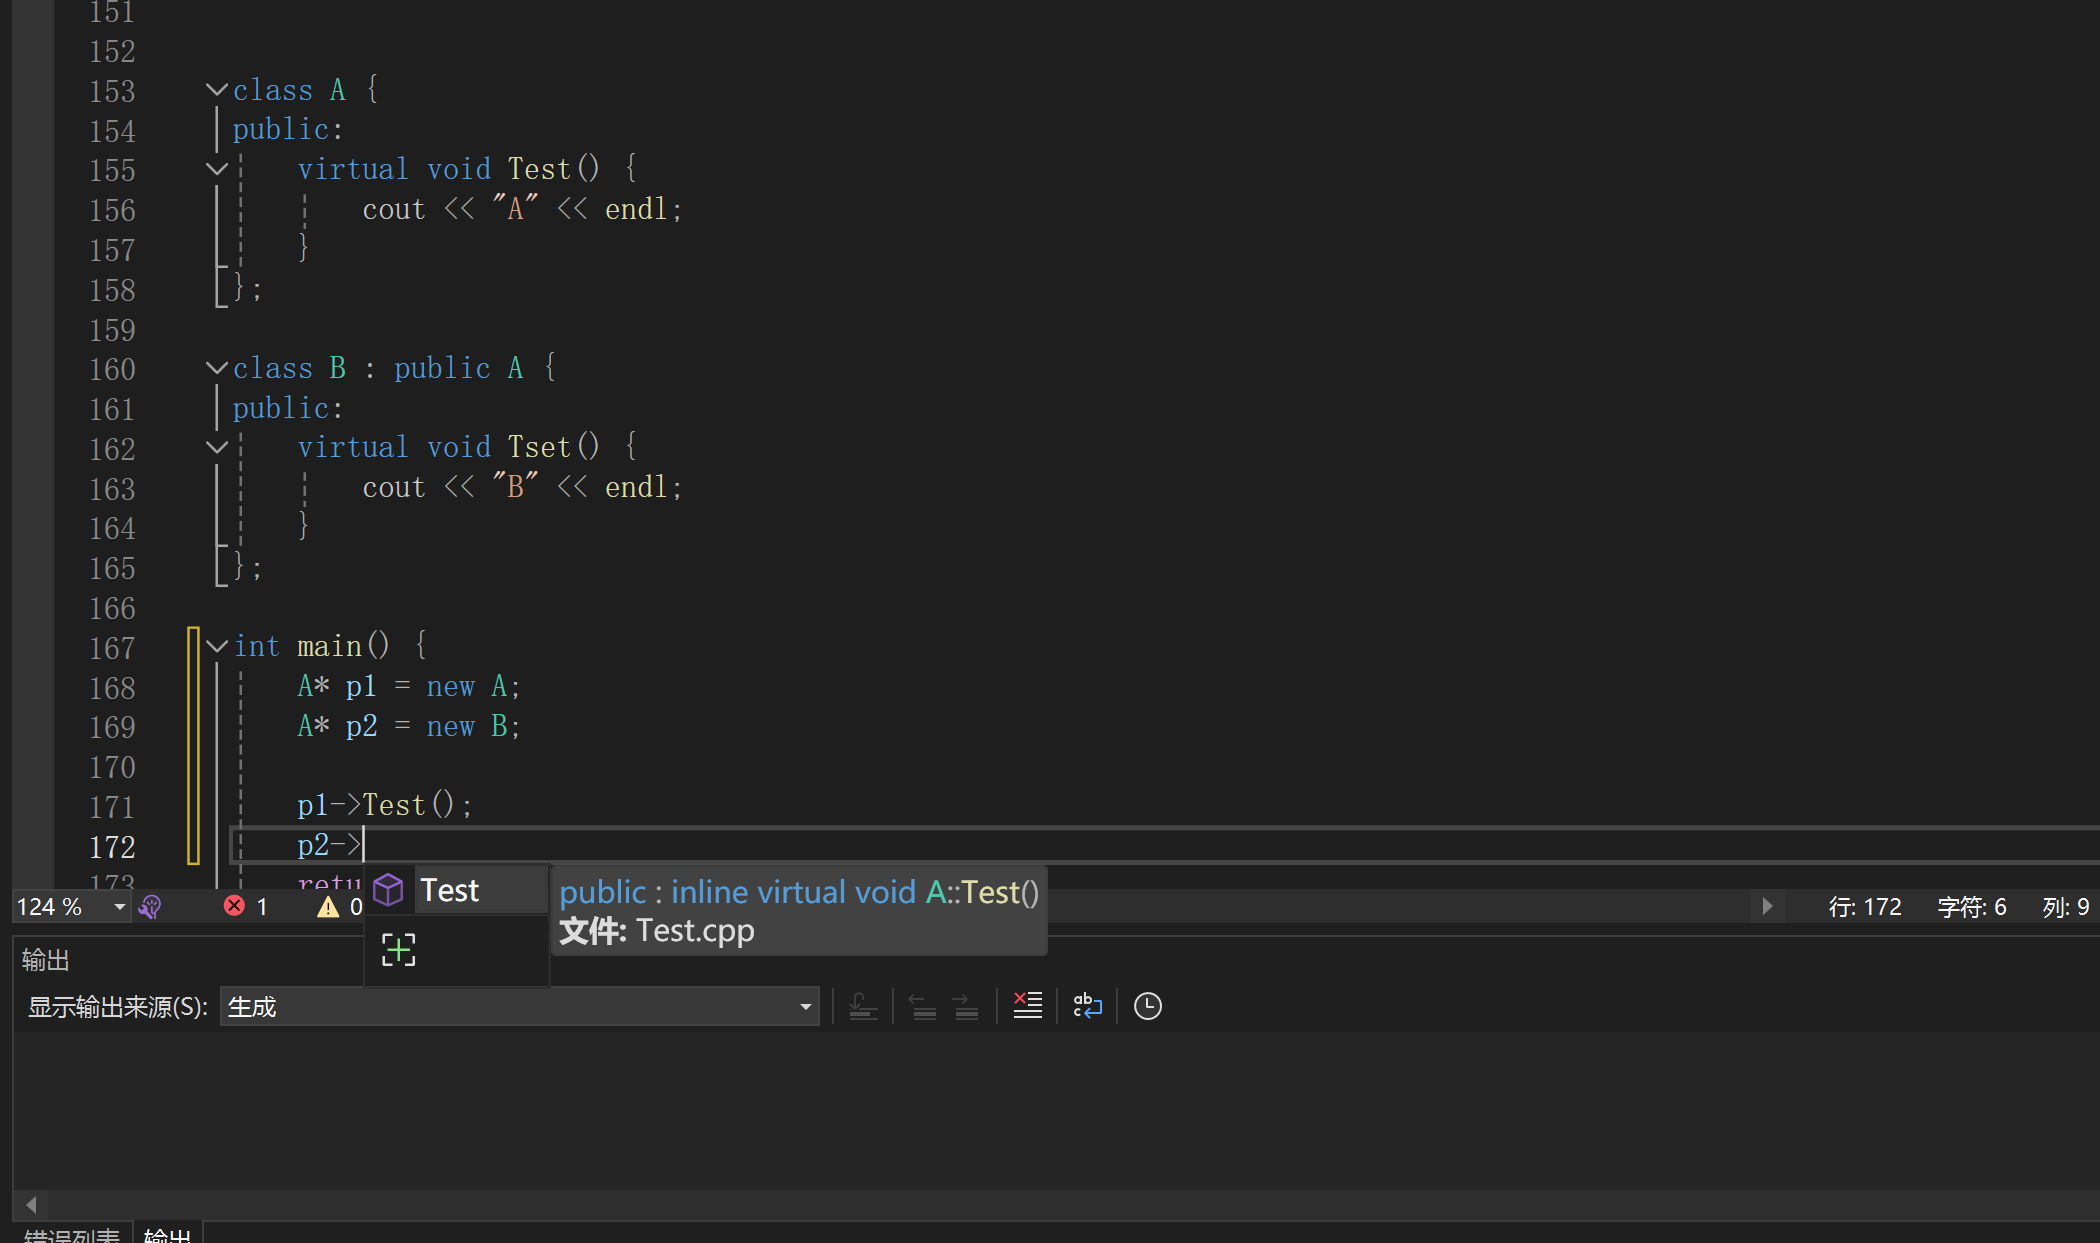Screen dimensions: 2100x1243
Task: Click the purple code cleanup icon
Action: 150,907
